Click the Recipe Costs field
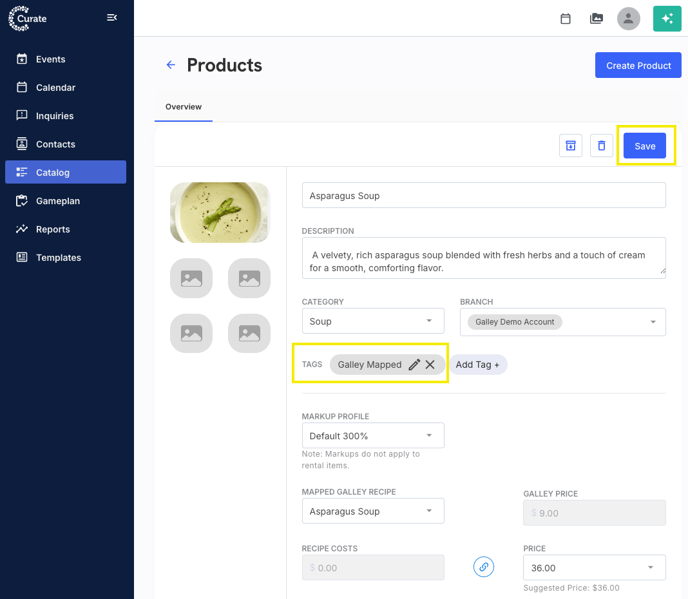Screen dimensions: 688x599 [x=373, y=567]
